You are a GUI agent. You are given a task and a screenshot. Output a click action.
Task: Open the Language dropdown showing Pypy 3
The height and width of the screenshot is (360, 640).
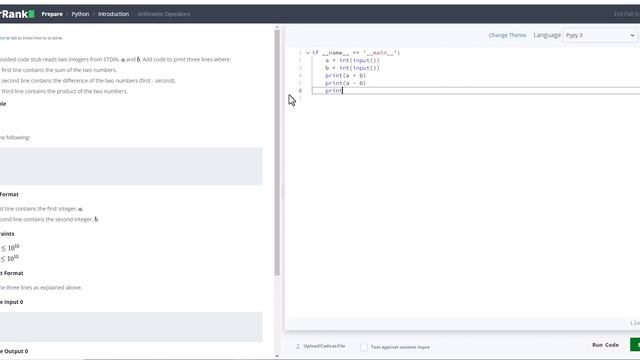pos(600,36)
